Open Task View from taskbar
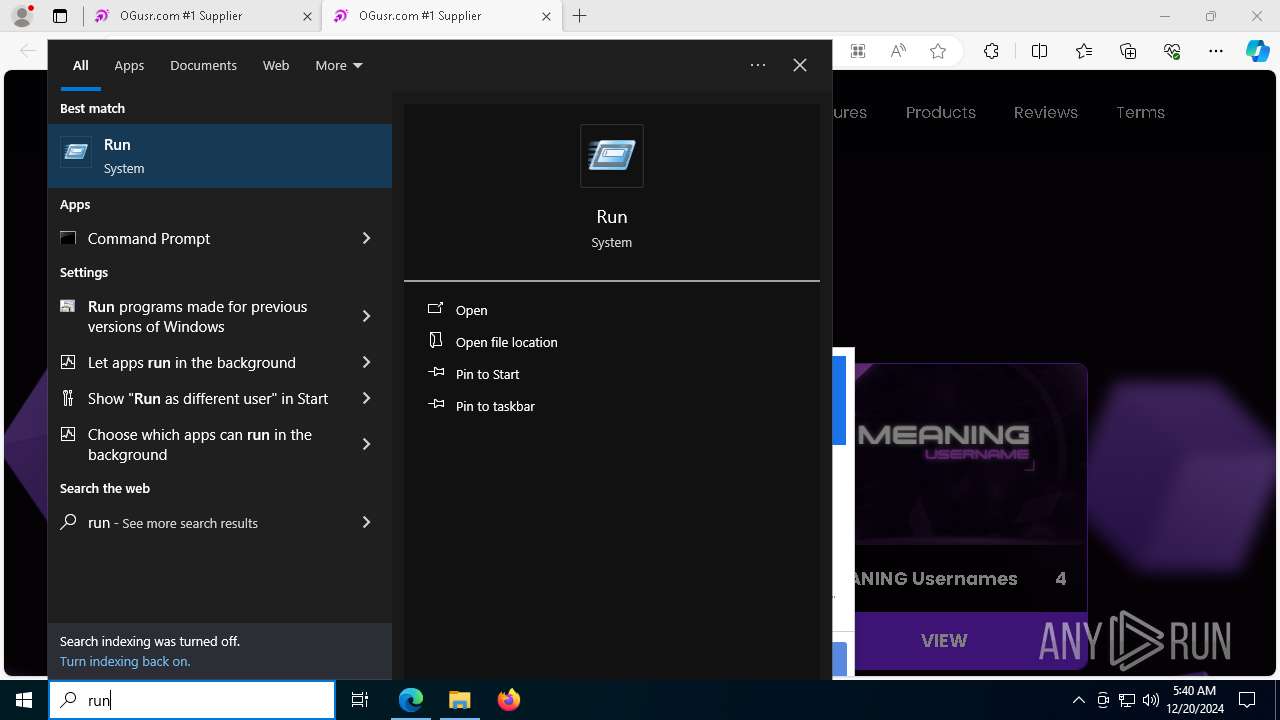Screen dimensions: 1280x720 point(360,700)
